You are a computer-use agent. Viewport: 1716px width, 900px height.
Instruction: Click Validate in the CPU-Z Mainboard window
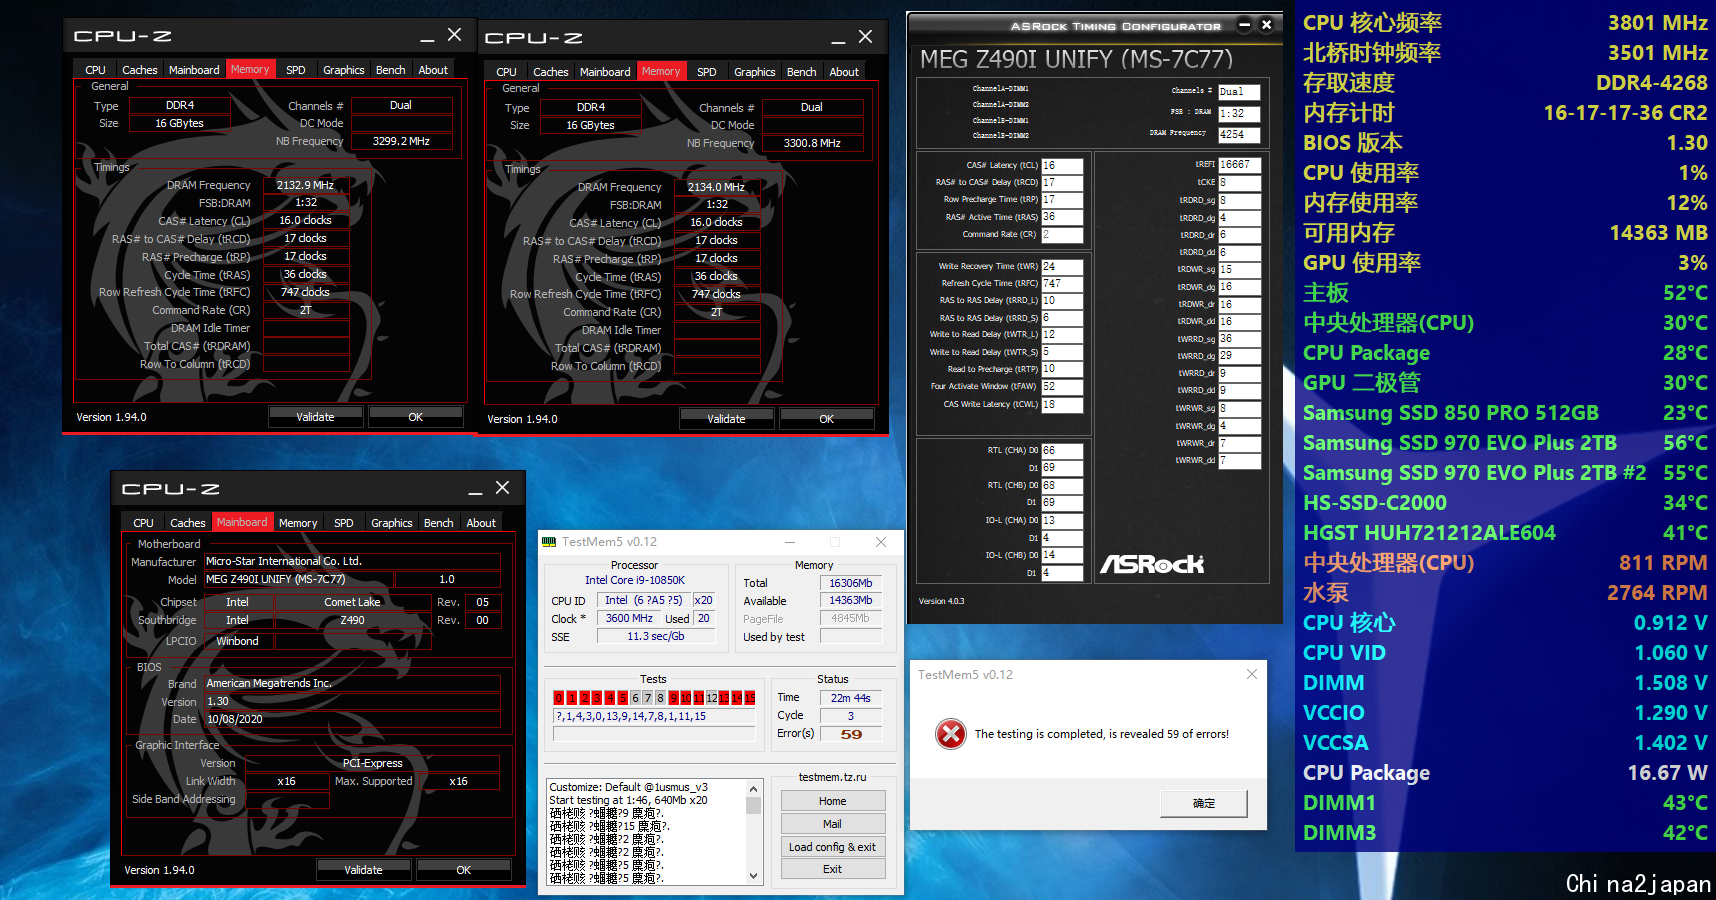click(363, 870)
